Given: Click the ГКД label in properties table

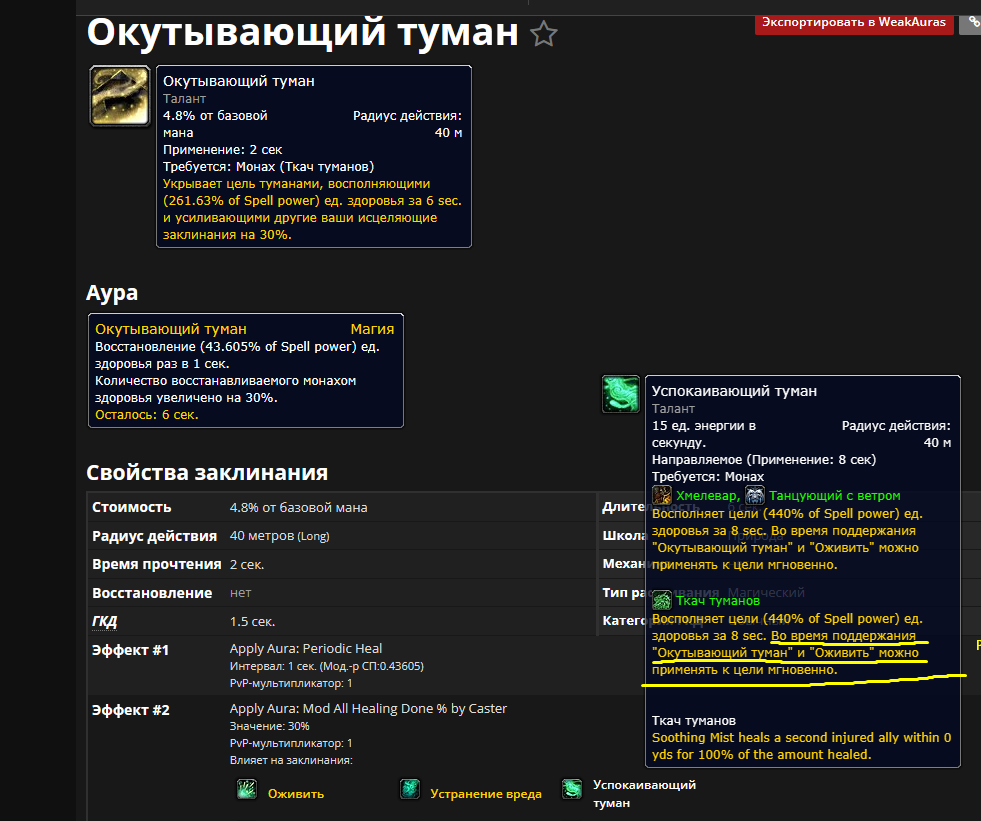Looking at the screenshot, I should pyautogui.click(x=105, y=621).
